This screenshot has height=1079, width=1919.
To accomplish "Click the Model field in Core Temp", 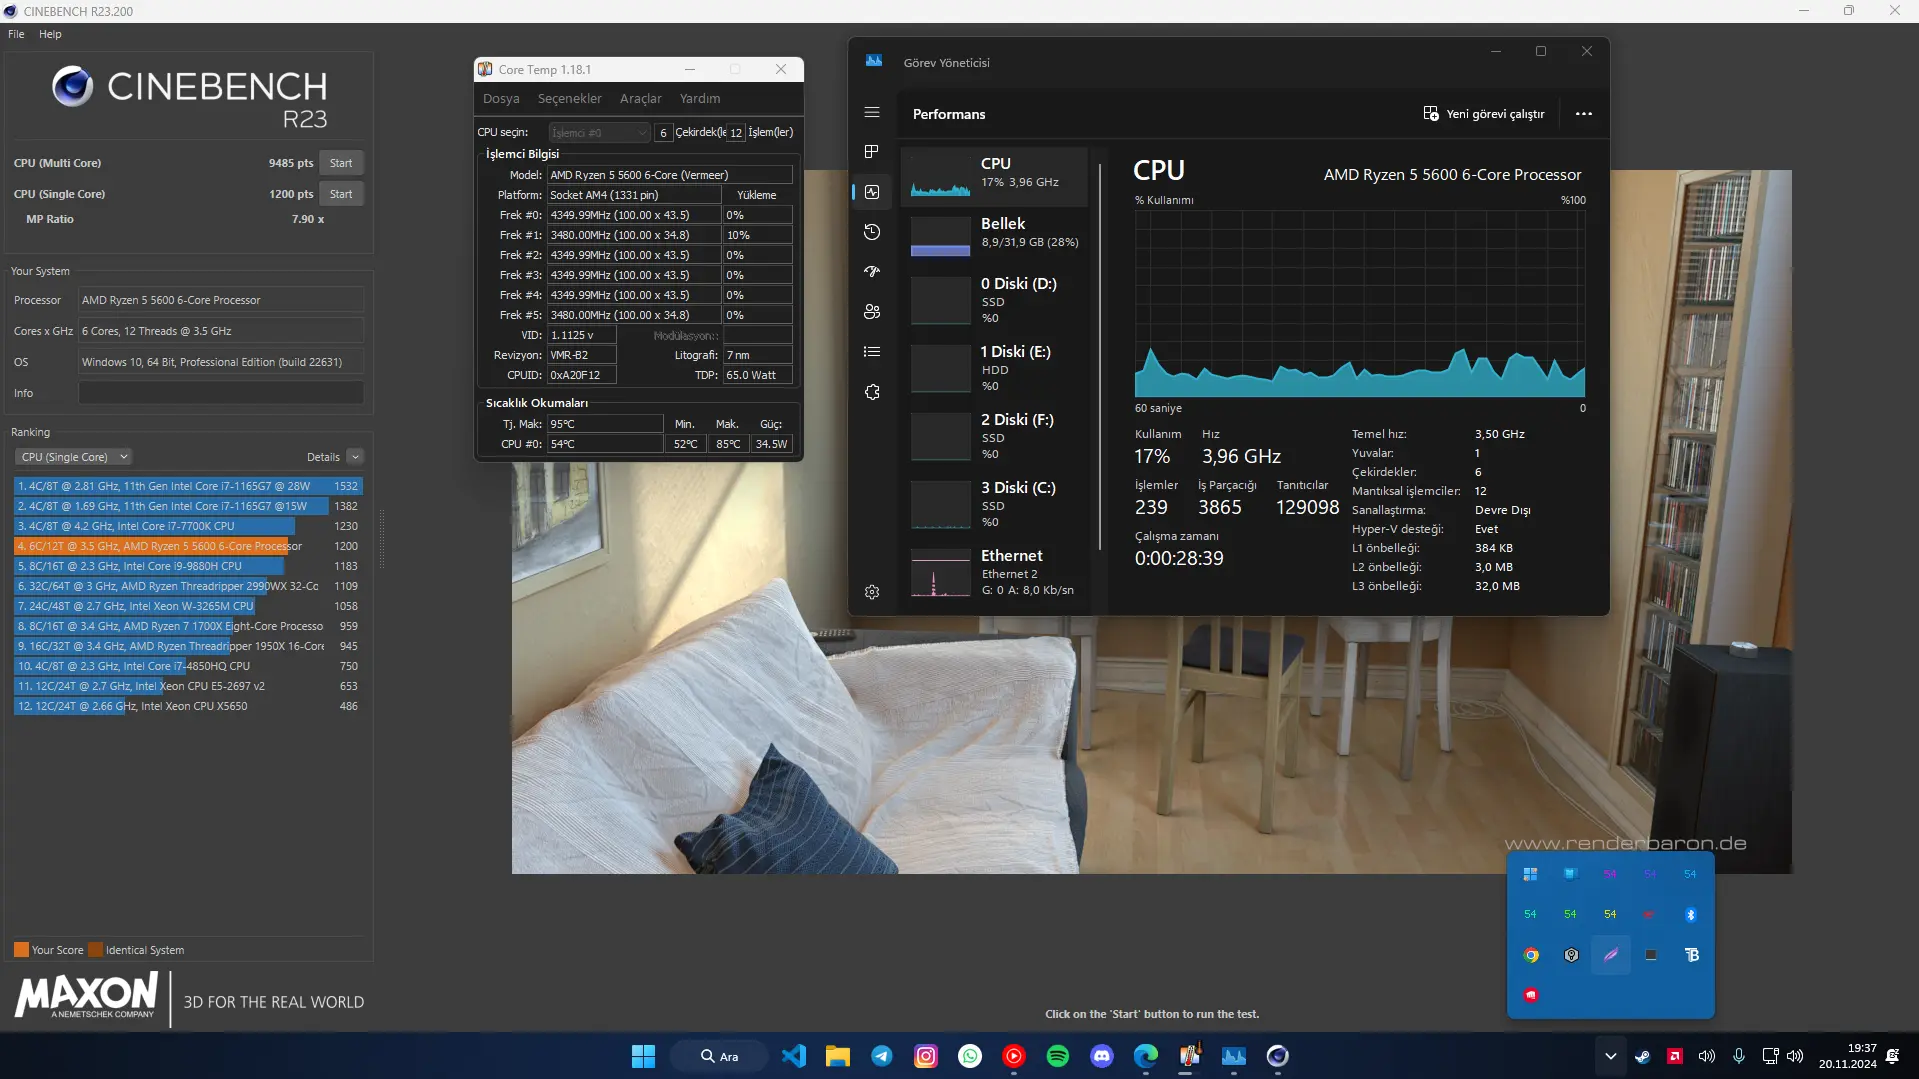I will [x=670, y=175].
